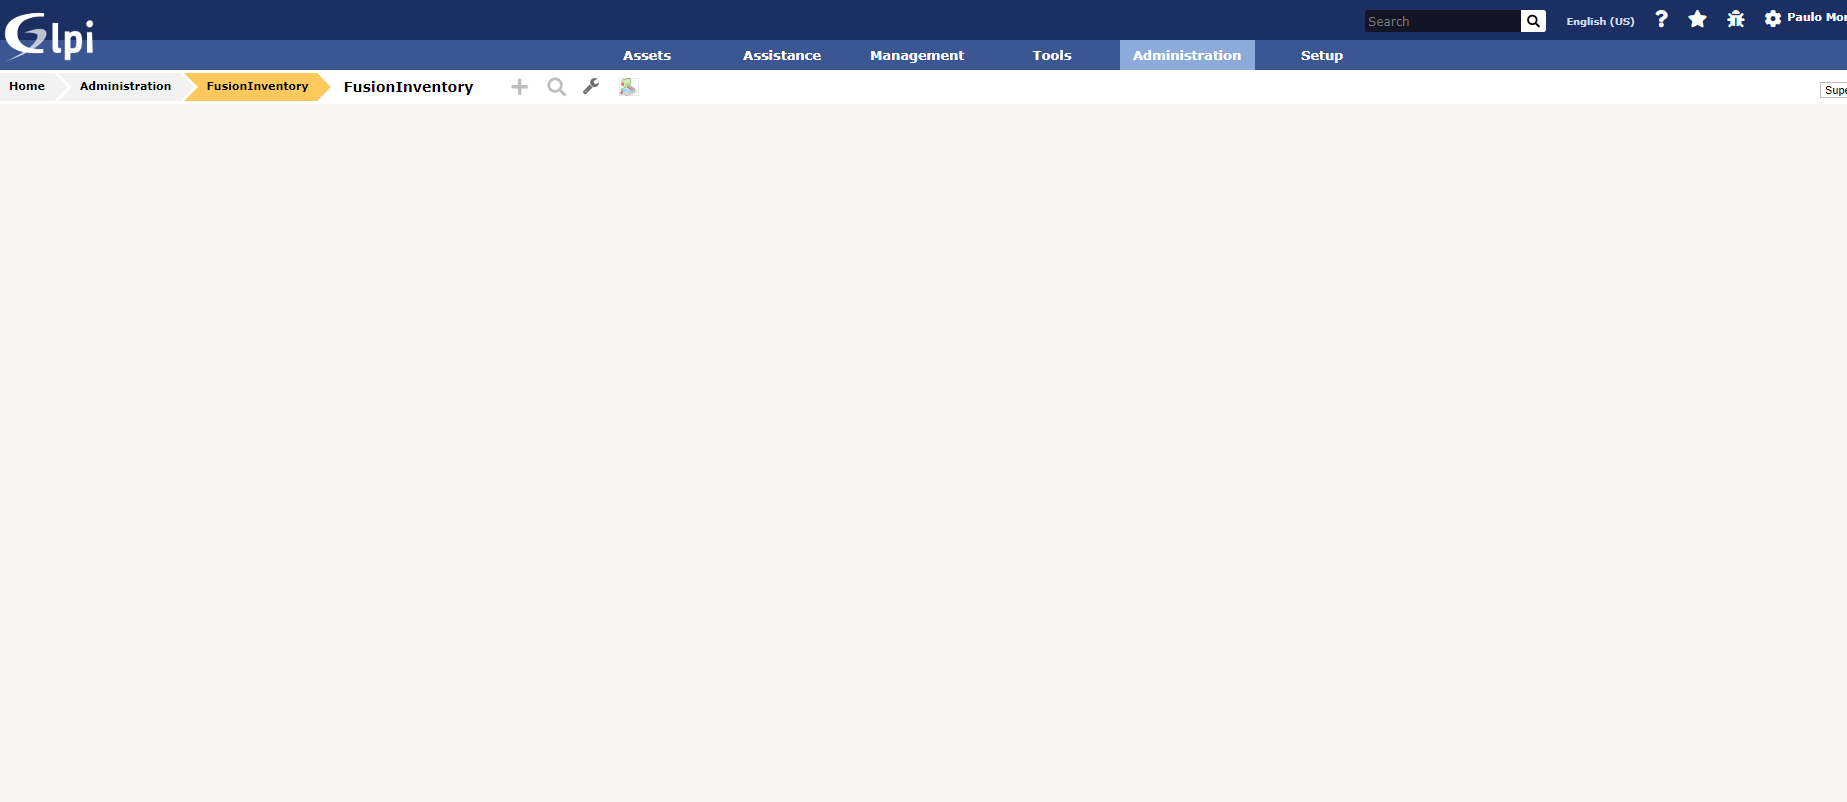Open the Administration menu
This screenshot has height=802, width=1847.
(x=1187, y=55)
